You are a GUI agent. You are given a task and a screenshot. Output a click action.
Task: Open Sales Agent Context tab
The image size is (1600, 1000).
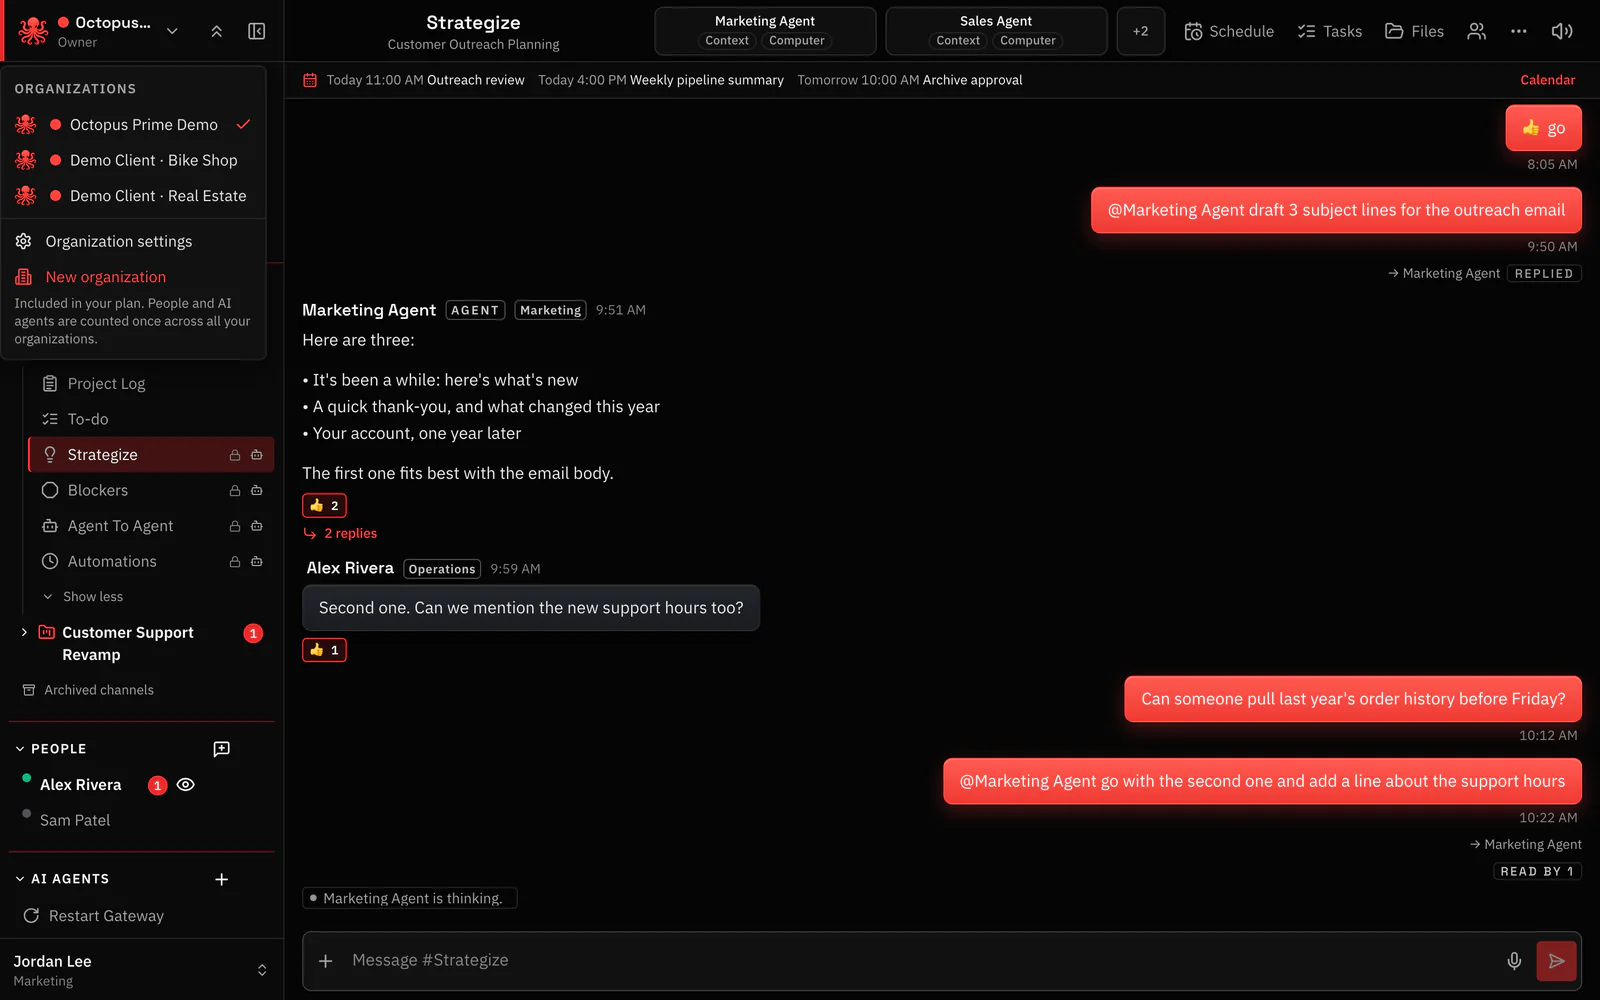pos(958,41)
